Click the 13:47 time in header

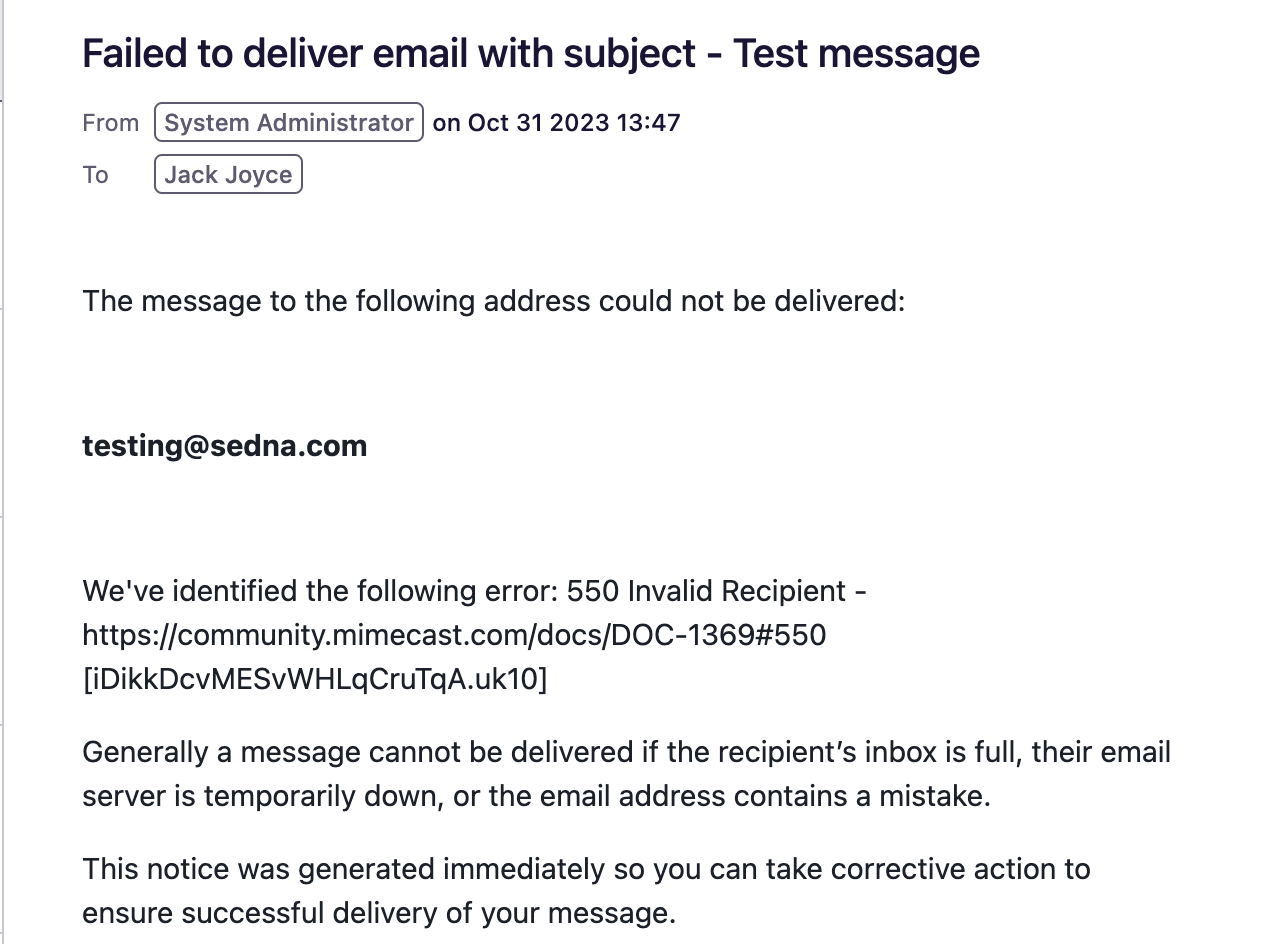[x=648, y=122]
